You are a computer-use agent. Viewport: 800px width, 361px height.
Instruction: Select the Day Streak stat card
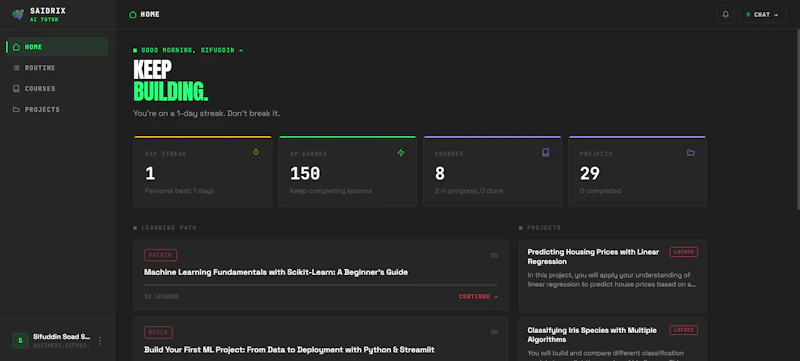(x=203, y=171)
